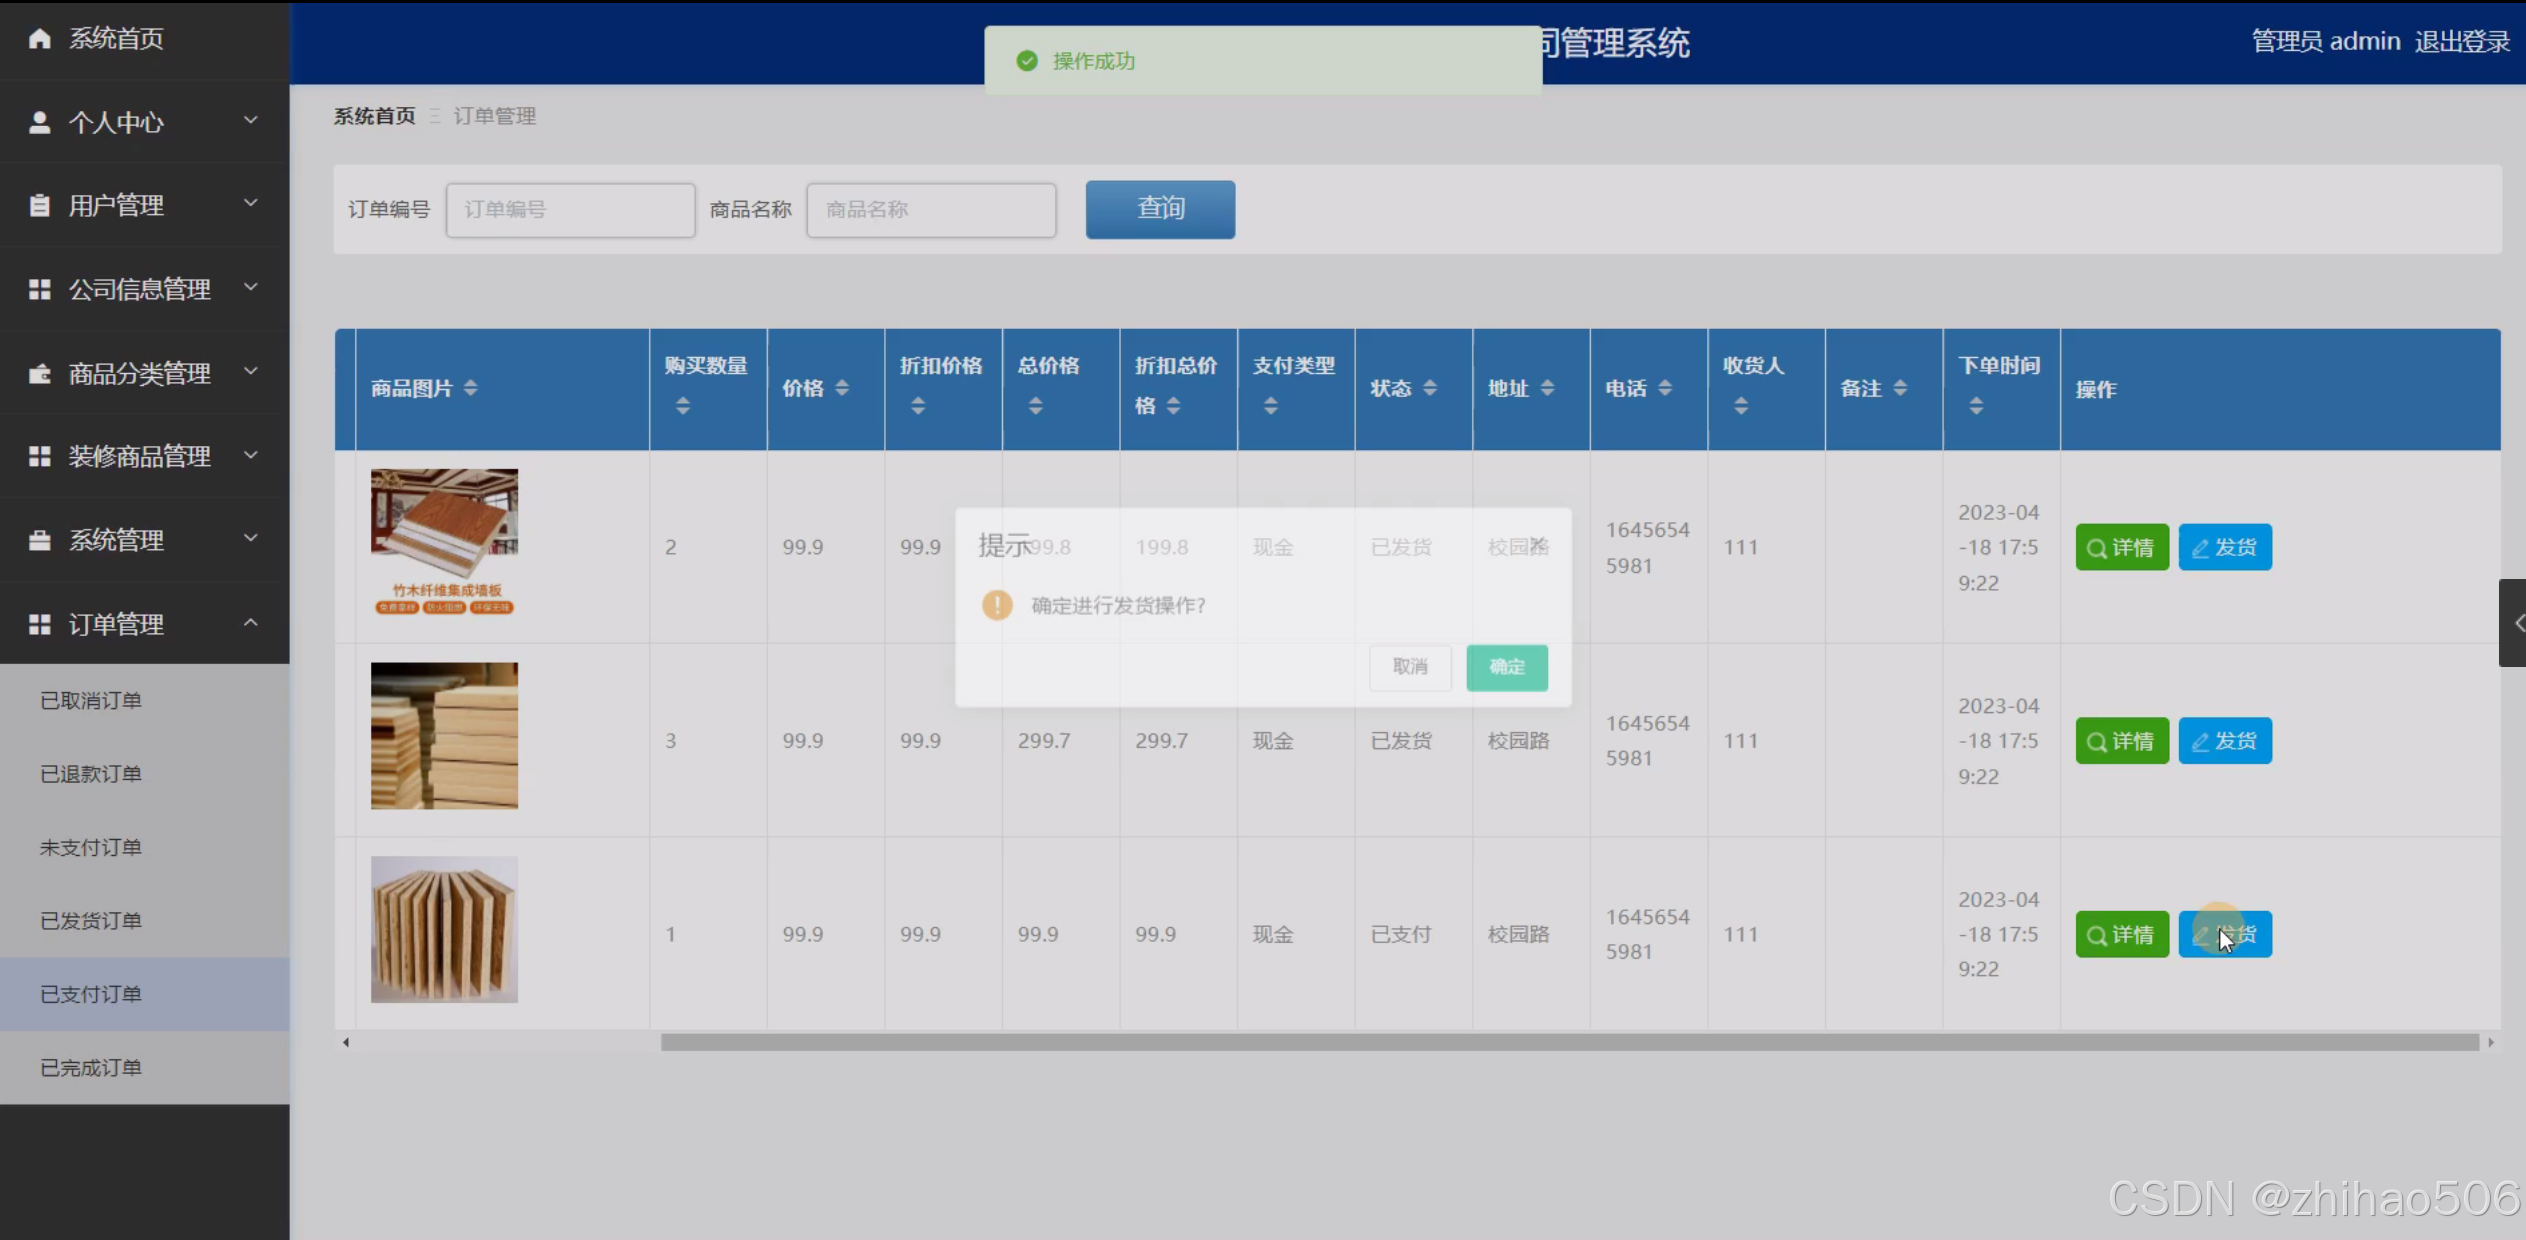Screen dimensions: 2526x1240
Task: Click the 系统管理 briefcase icon
Action: tap(39, 540)
